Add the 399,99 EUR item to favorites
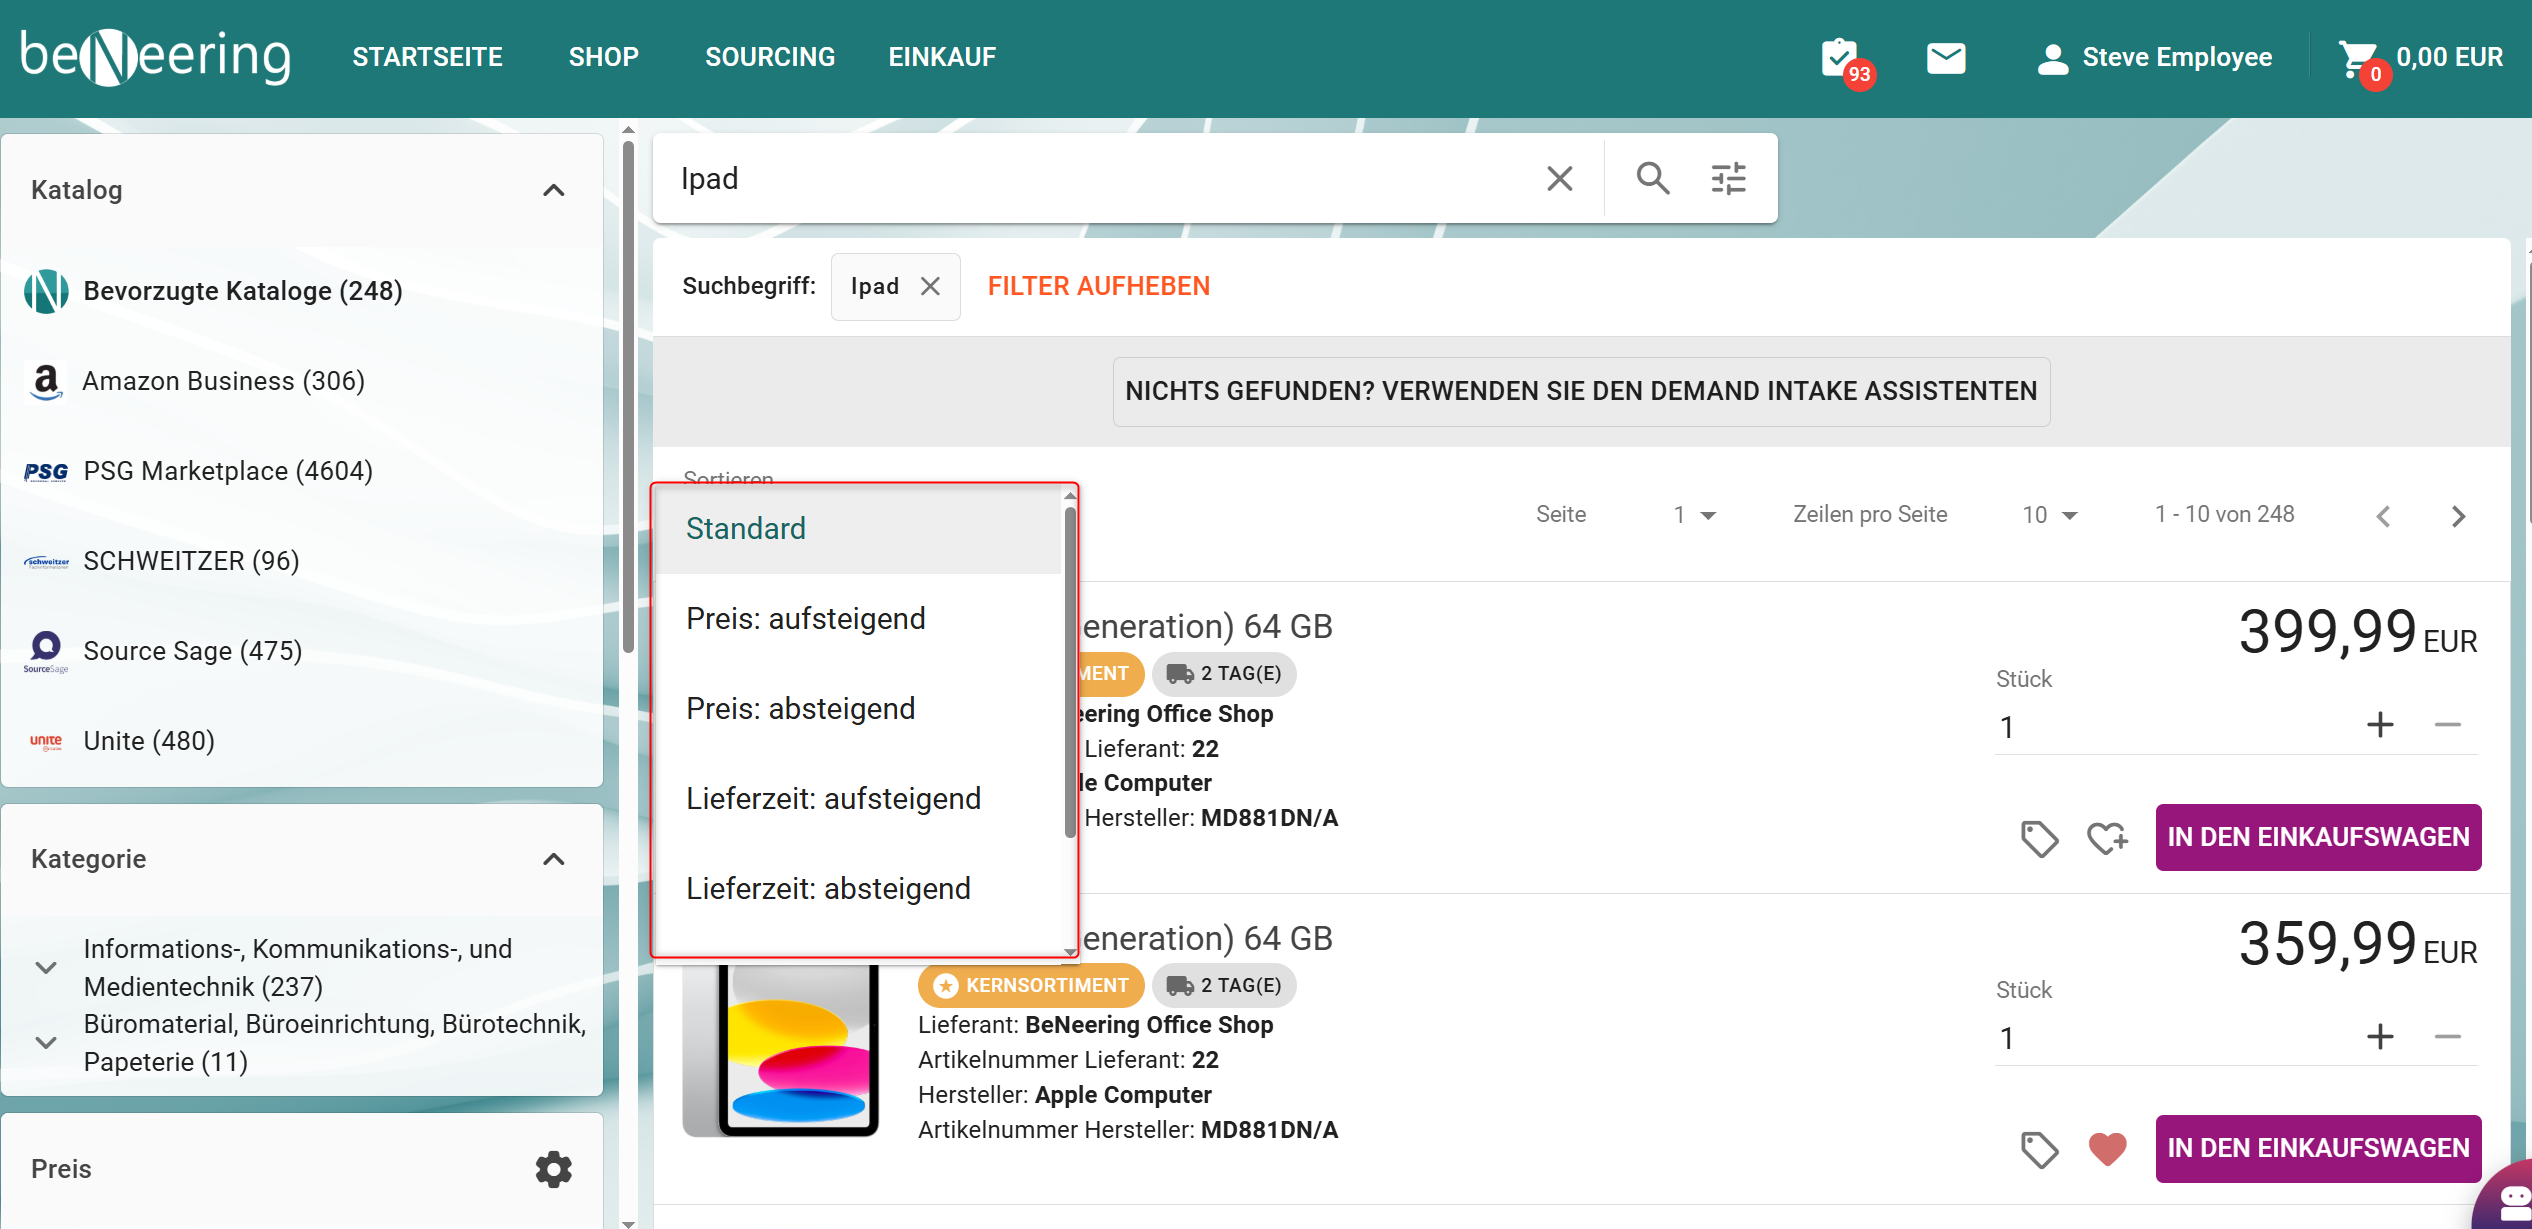 [x=2107, y=838]
